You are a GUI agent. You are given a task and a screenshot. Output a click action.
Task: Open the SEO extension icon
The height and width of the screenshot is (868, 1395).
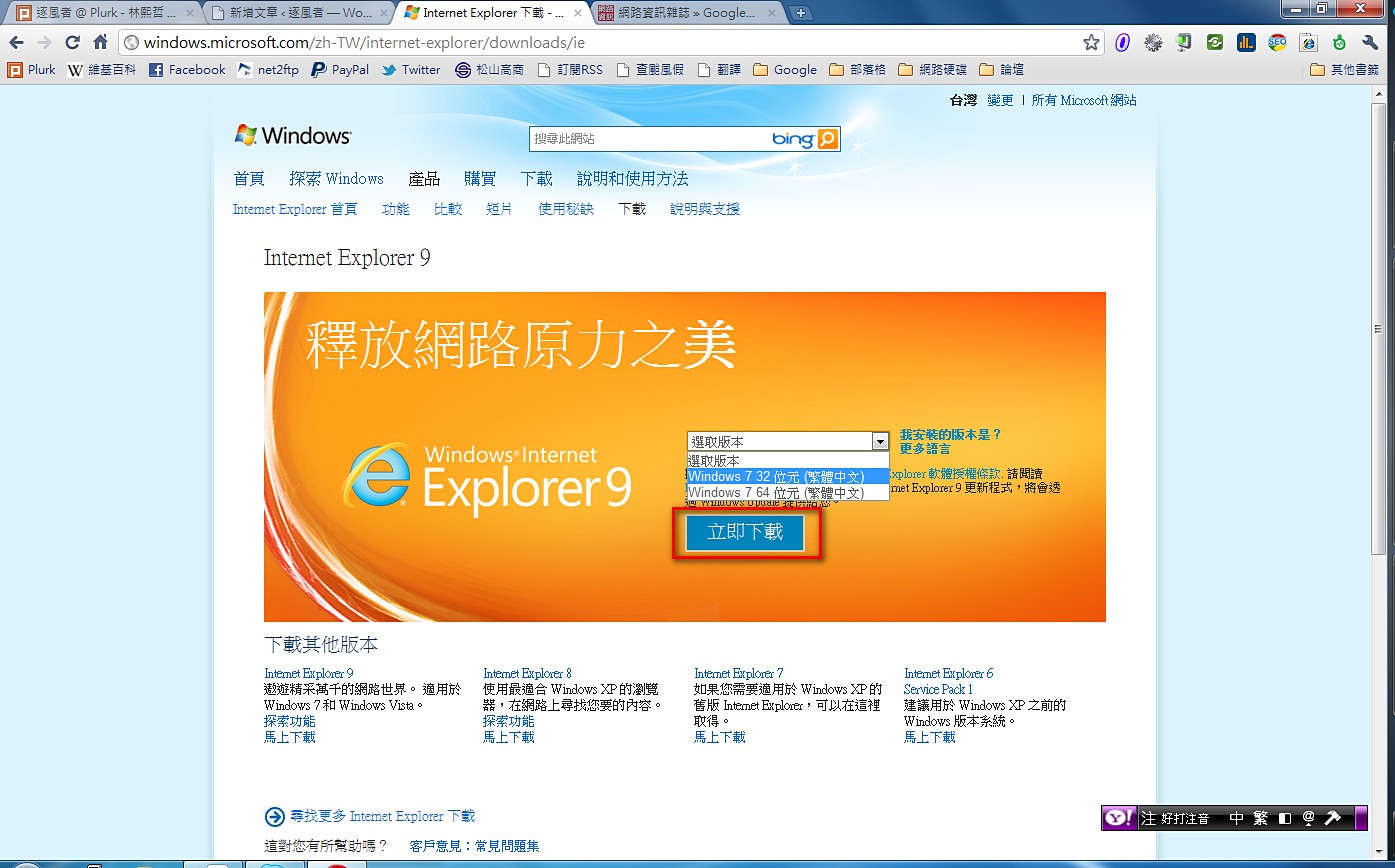point(1277,43)
